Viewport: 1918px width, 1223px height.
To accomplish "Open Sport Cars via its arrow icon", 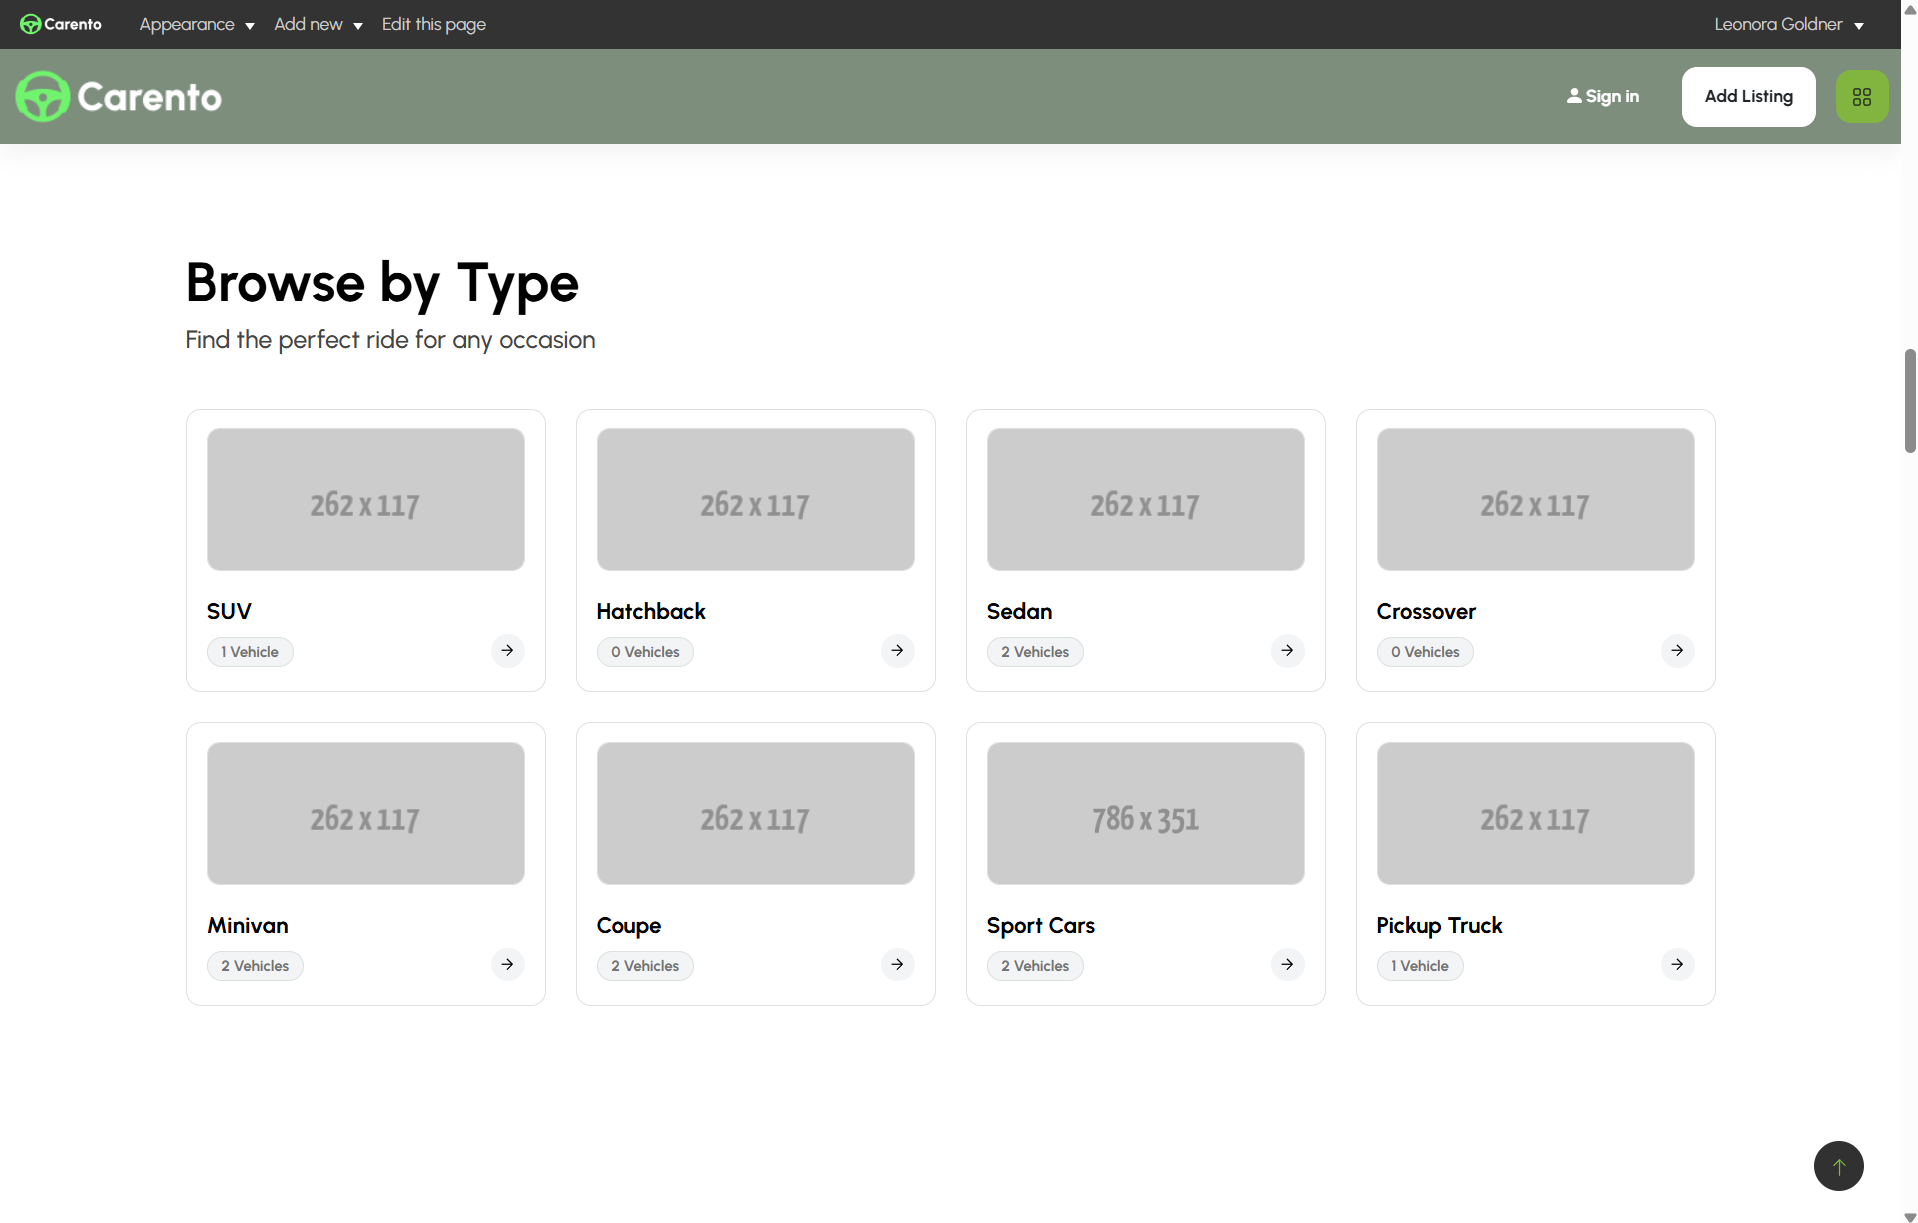I will point(1287,965).
